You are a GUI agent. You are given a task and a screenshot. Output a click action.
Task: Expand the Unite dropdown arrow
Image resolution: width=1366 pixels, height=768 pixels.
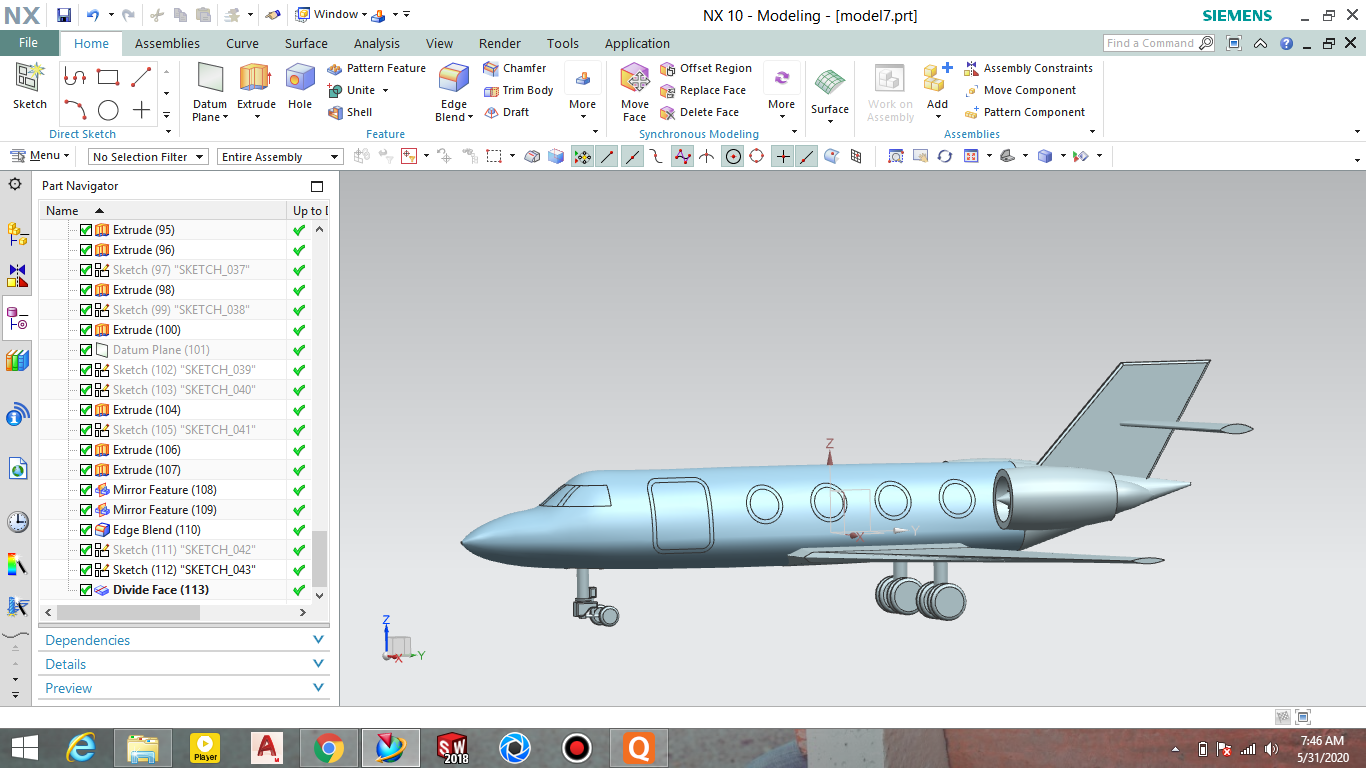(385, 90)
